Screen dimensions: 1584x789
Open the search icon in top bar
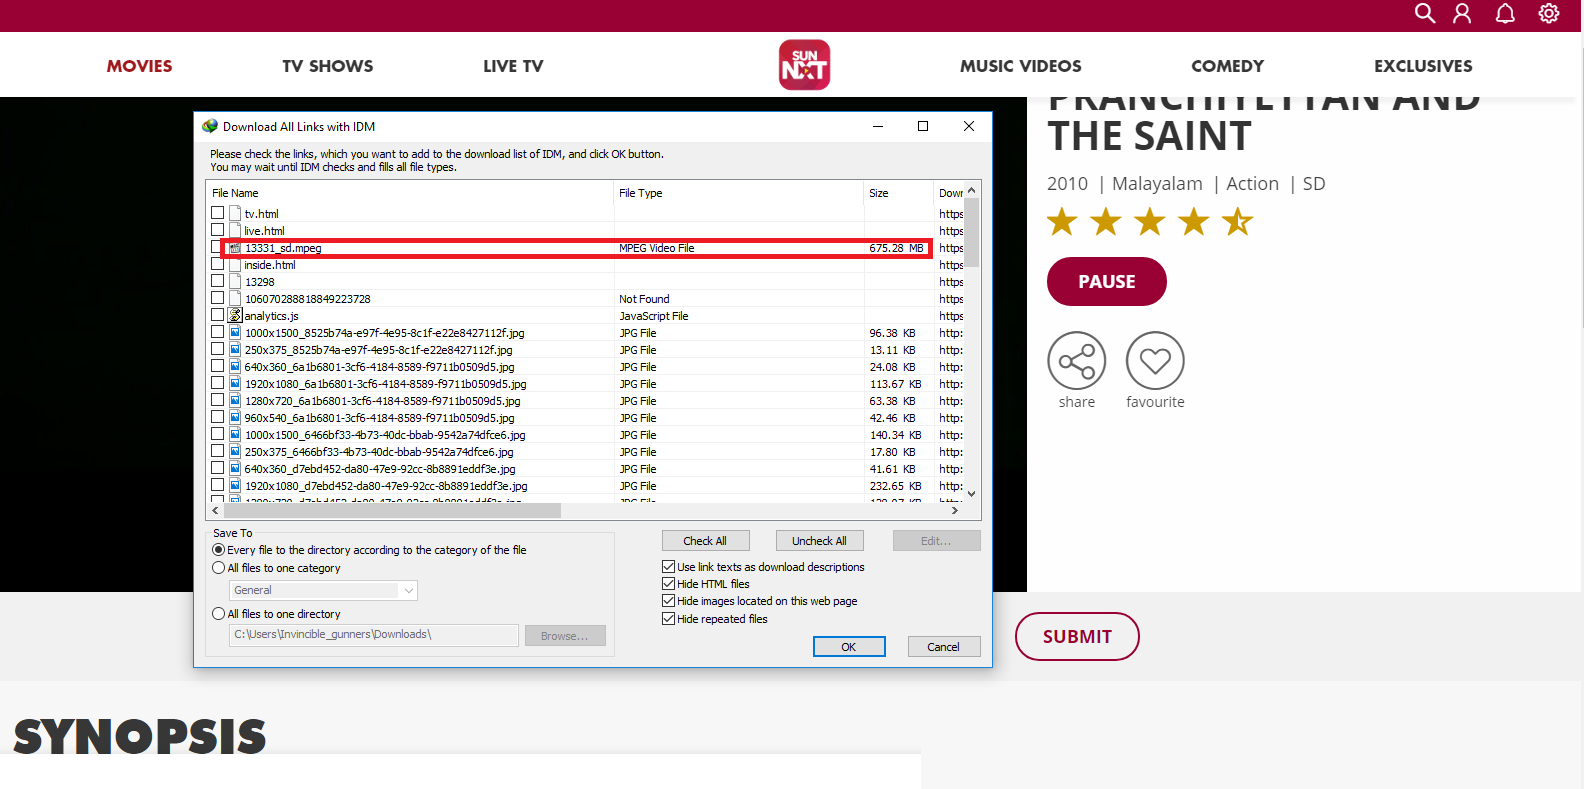point(1425,13)
